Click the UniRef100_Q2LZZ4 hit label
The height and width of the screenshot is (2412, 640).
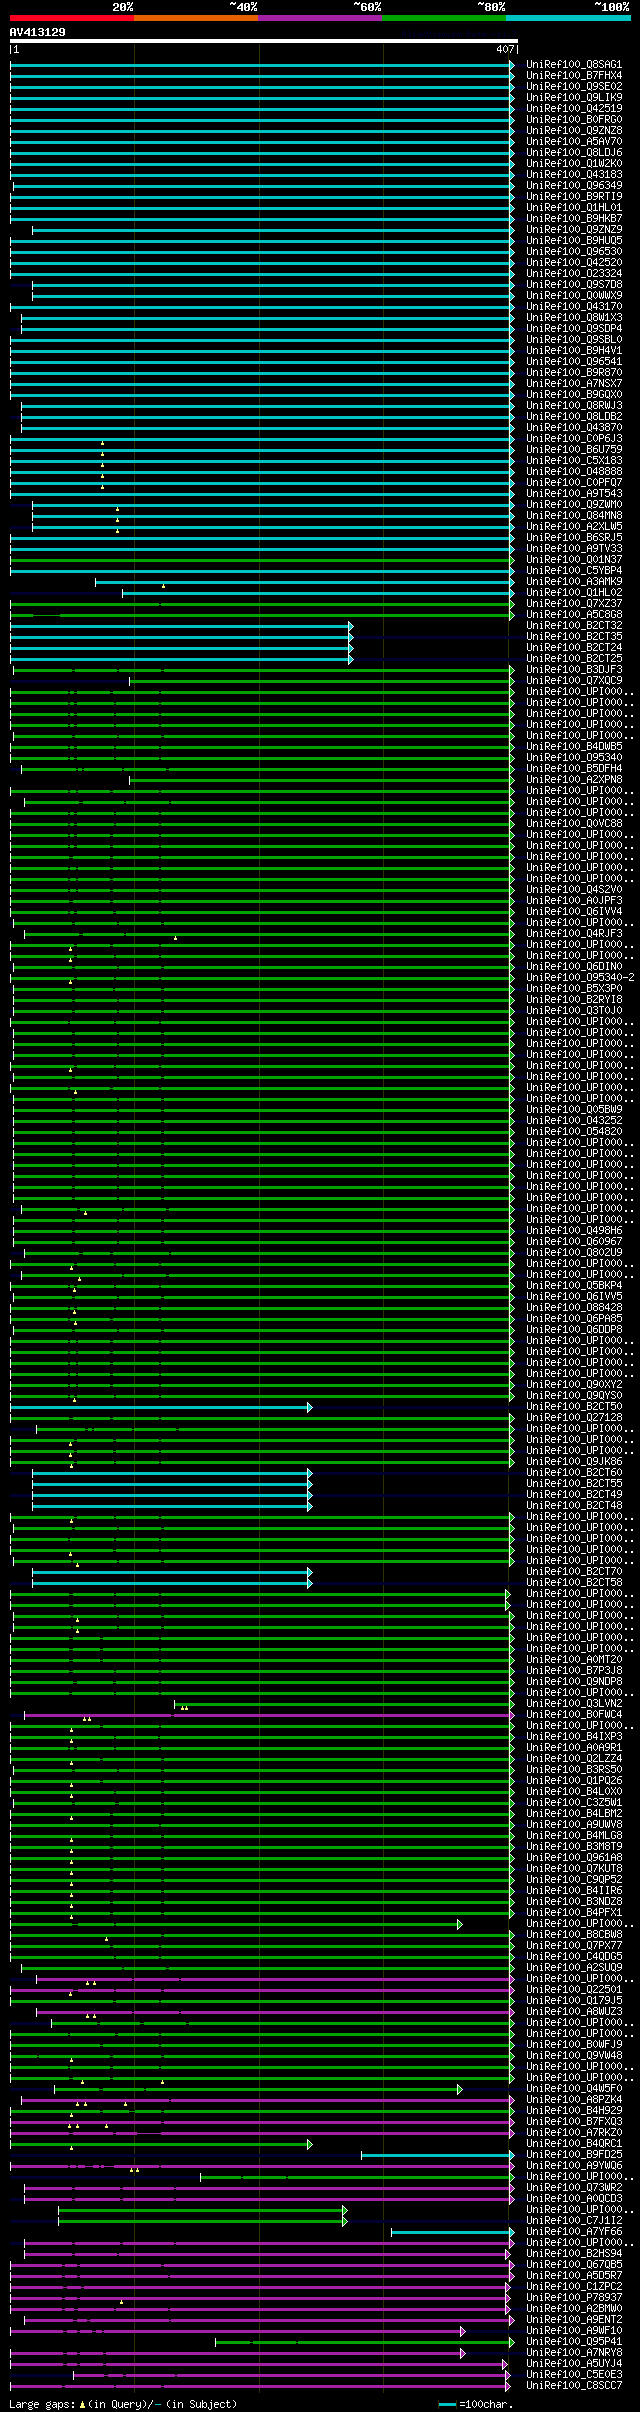tap(574, 1759)
